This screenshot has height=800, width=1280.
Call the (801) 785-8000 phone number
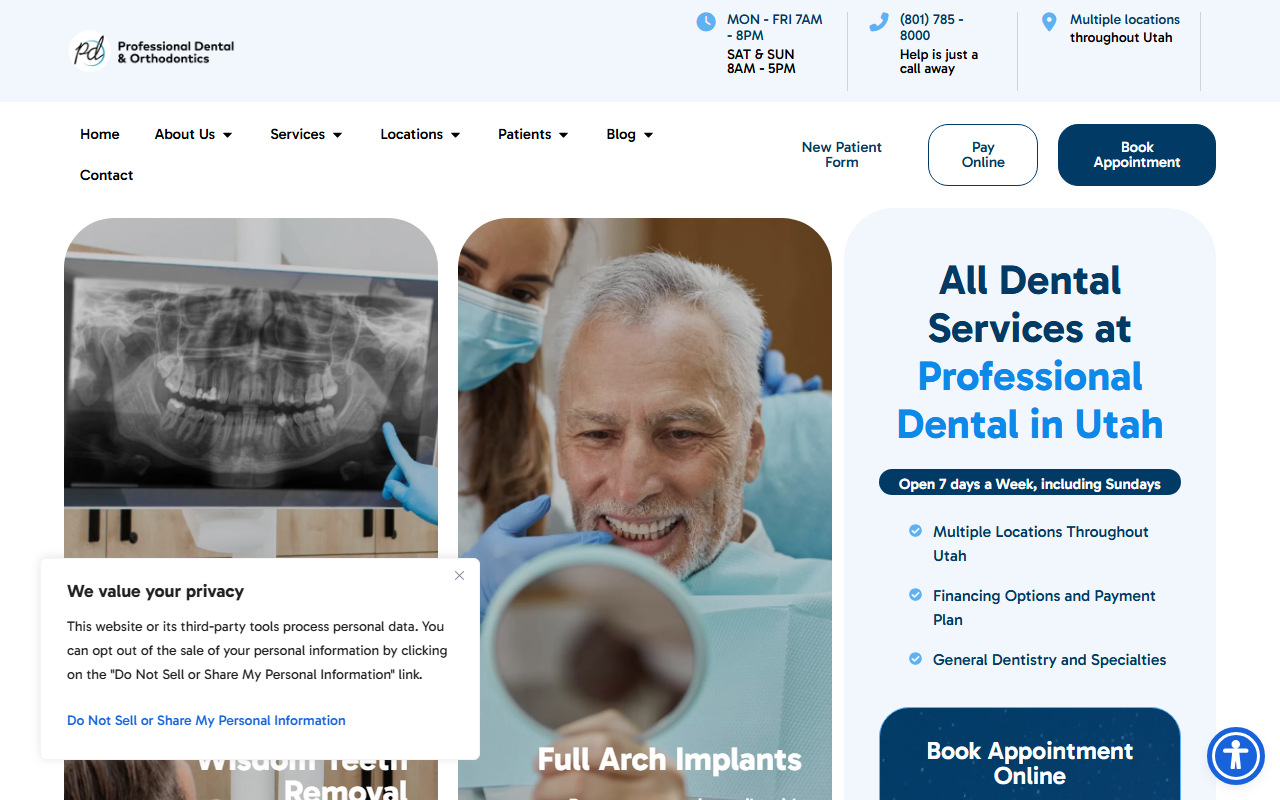[x=932, y=27]
